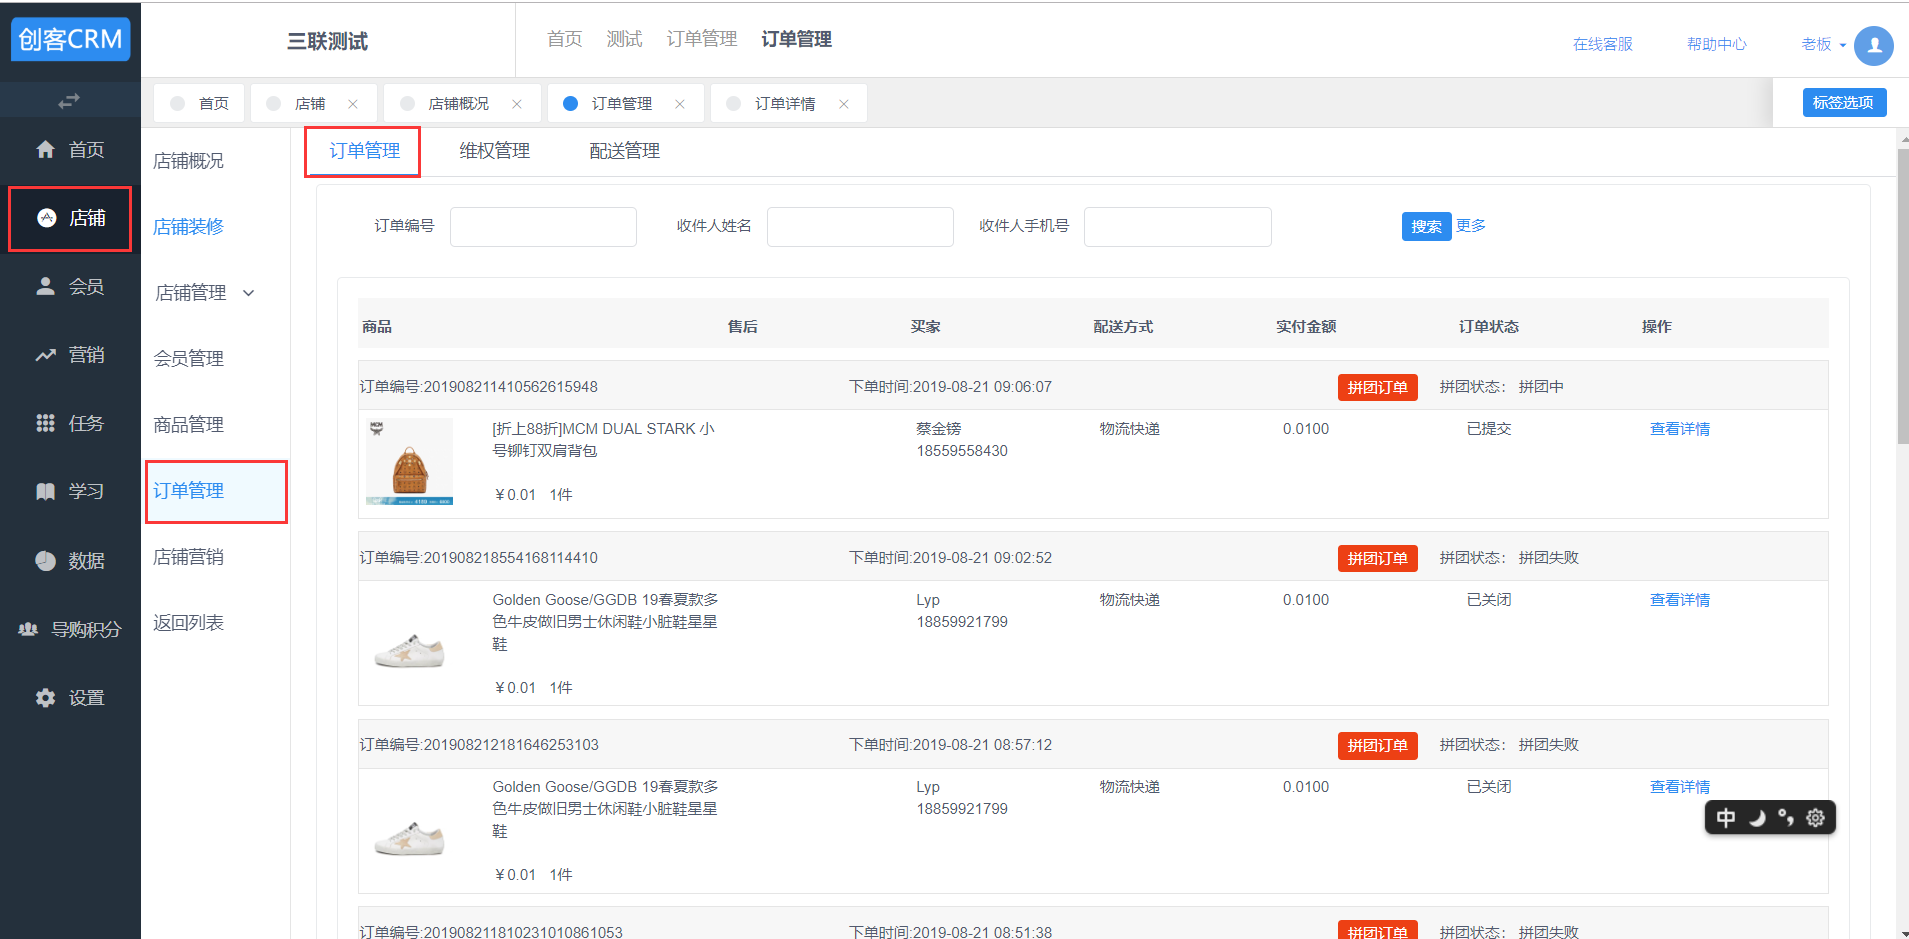Open the 老板 user dropdown
Image resolution: width=1909 pixels, height=939 pixels.
coord(1823,45)
